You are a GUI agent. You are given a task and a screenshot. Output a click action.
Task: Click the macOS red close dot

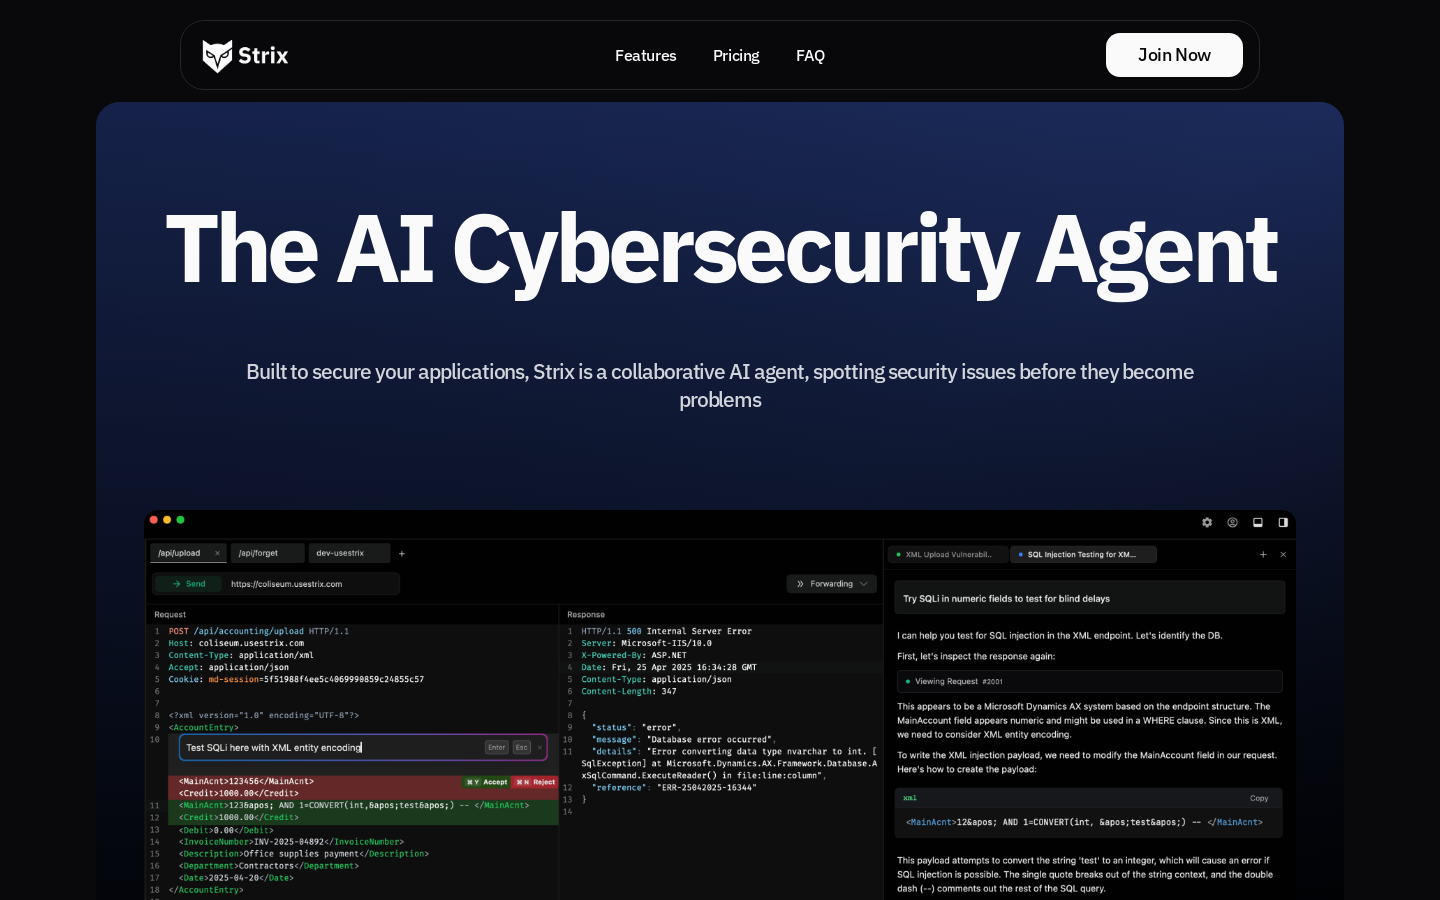click(x=153, y=520)
